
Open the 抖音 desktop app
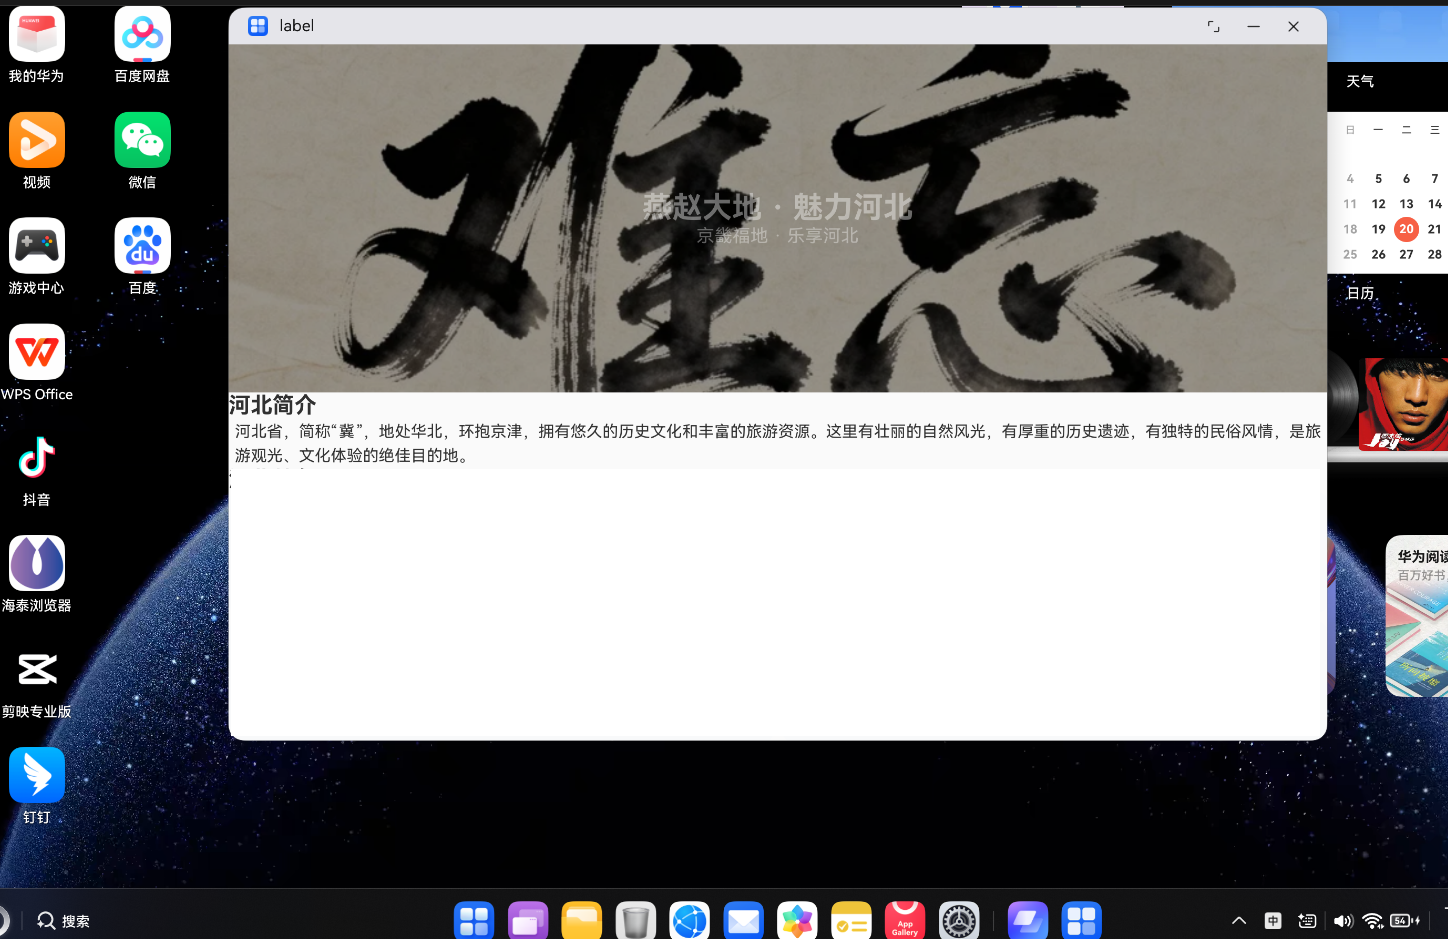click(37, 458)
